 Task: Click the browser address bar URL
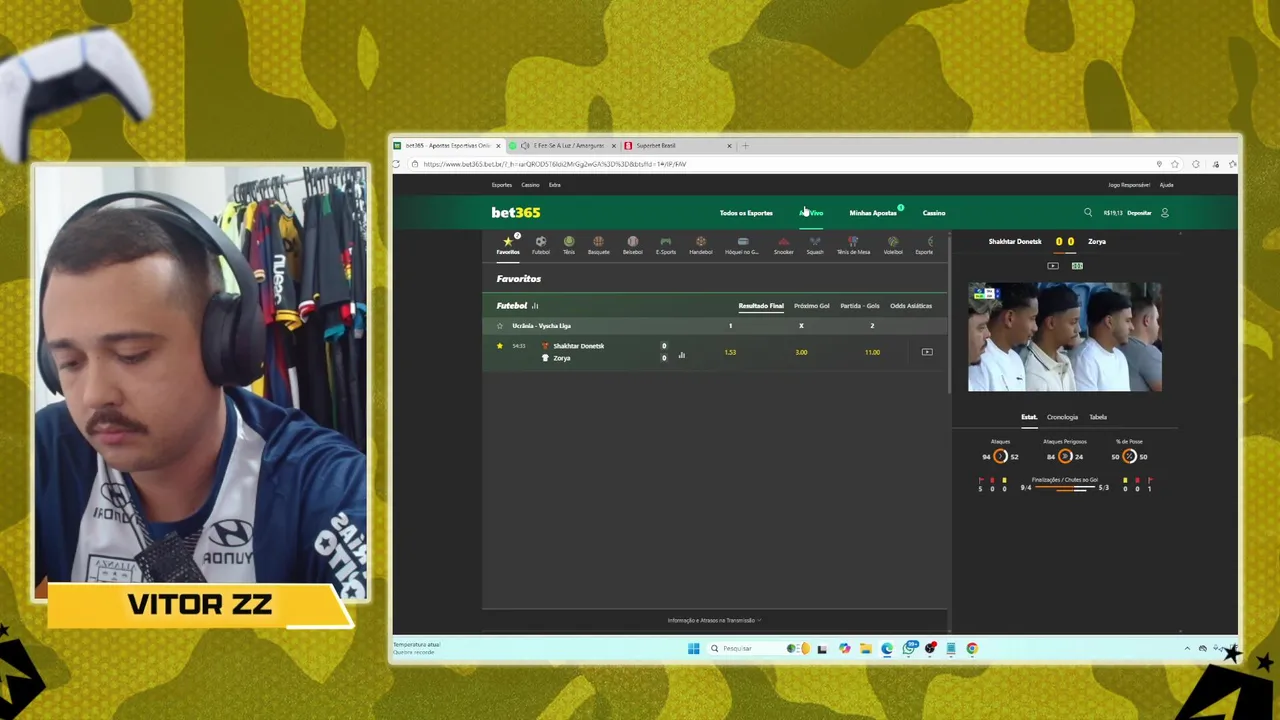(x=555, y=164)
